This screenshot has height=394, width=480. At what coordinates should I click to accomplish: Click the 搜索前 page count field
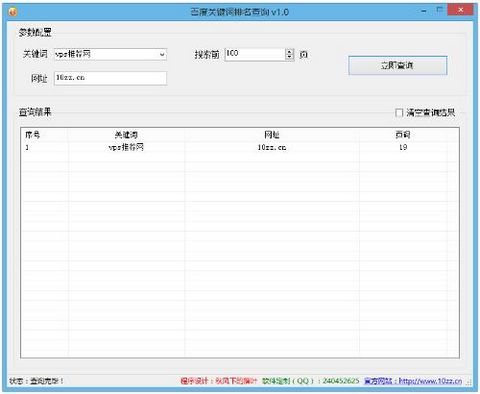pos(255,54)
